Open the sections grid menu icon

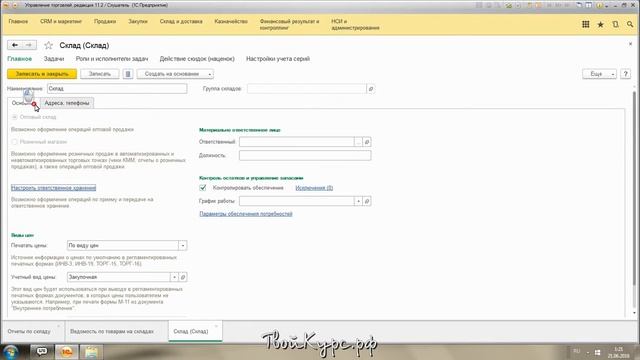[x=585, y=24]
